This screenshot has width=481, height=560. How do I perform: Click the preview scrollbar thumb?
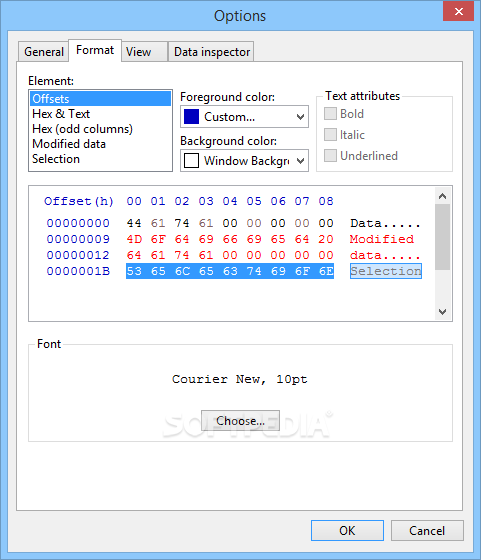tap(442, 237)
